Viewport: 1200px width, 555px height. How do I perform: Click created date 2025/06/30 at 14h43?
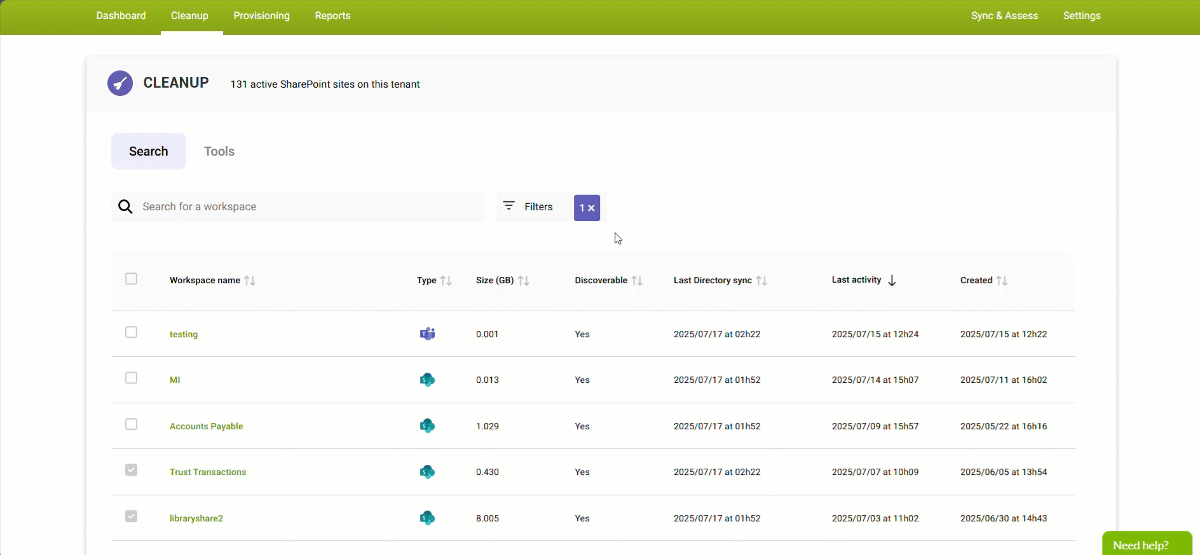tap(1003, 518)
